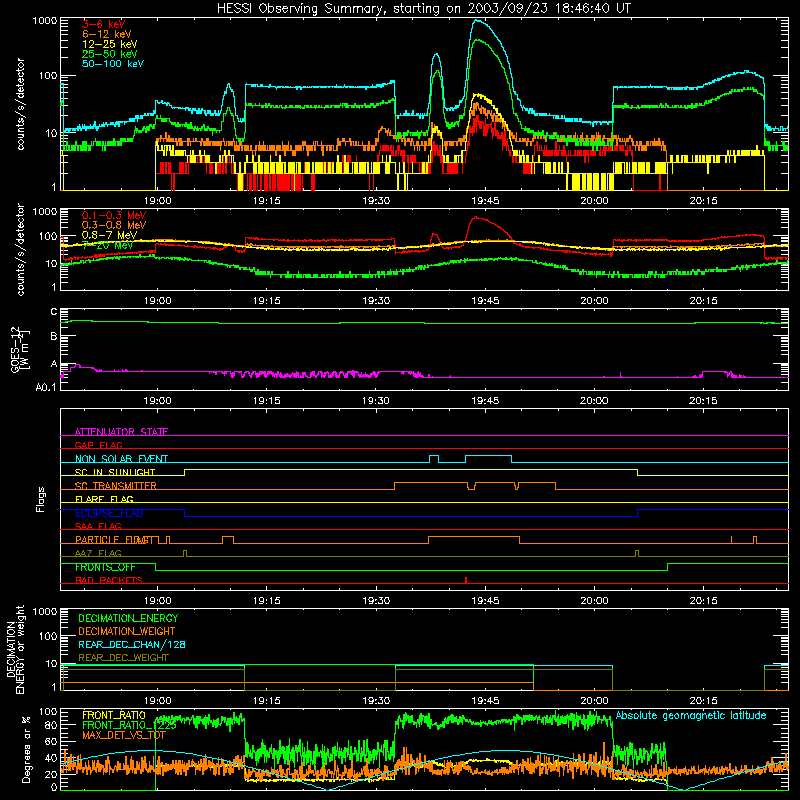Select the 7-20 MeV legend label
Image resolution: width=800 pixels, height=800 pixels.
coord(108,245)
